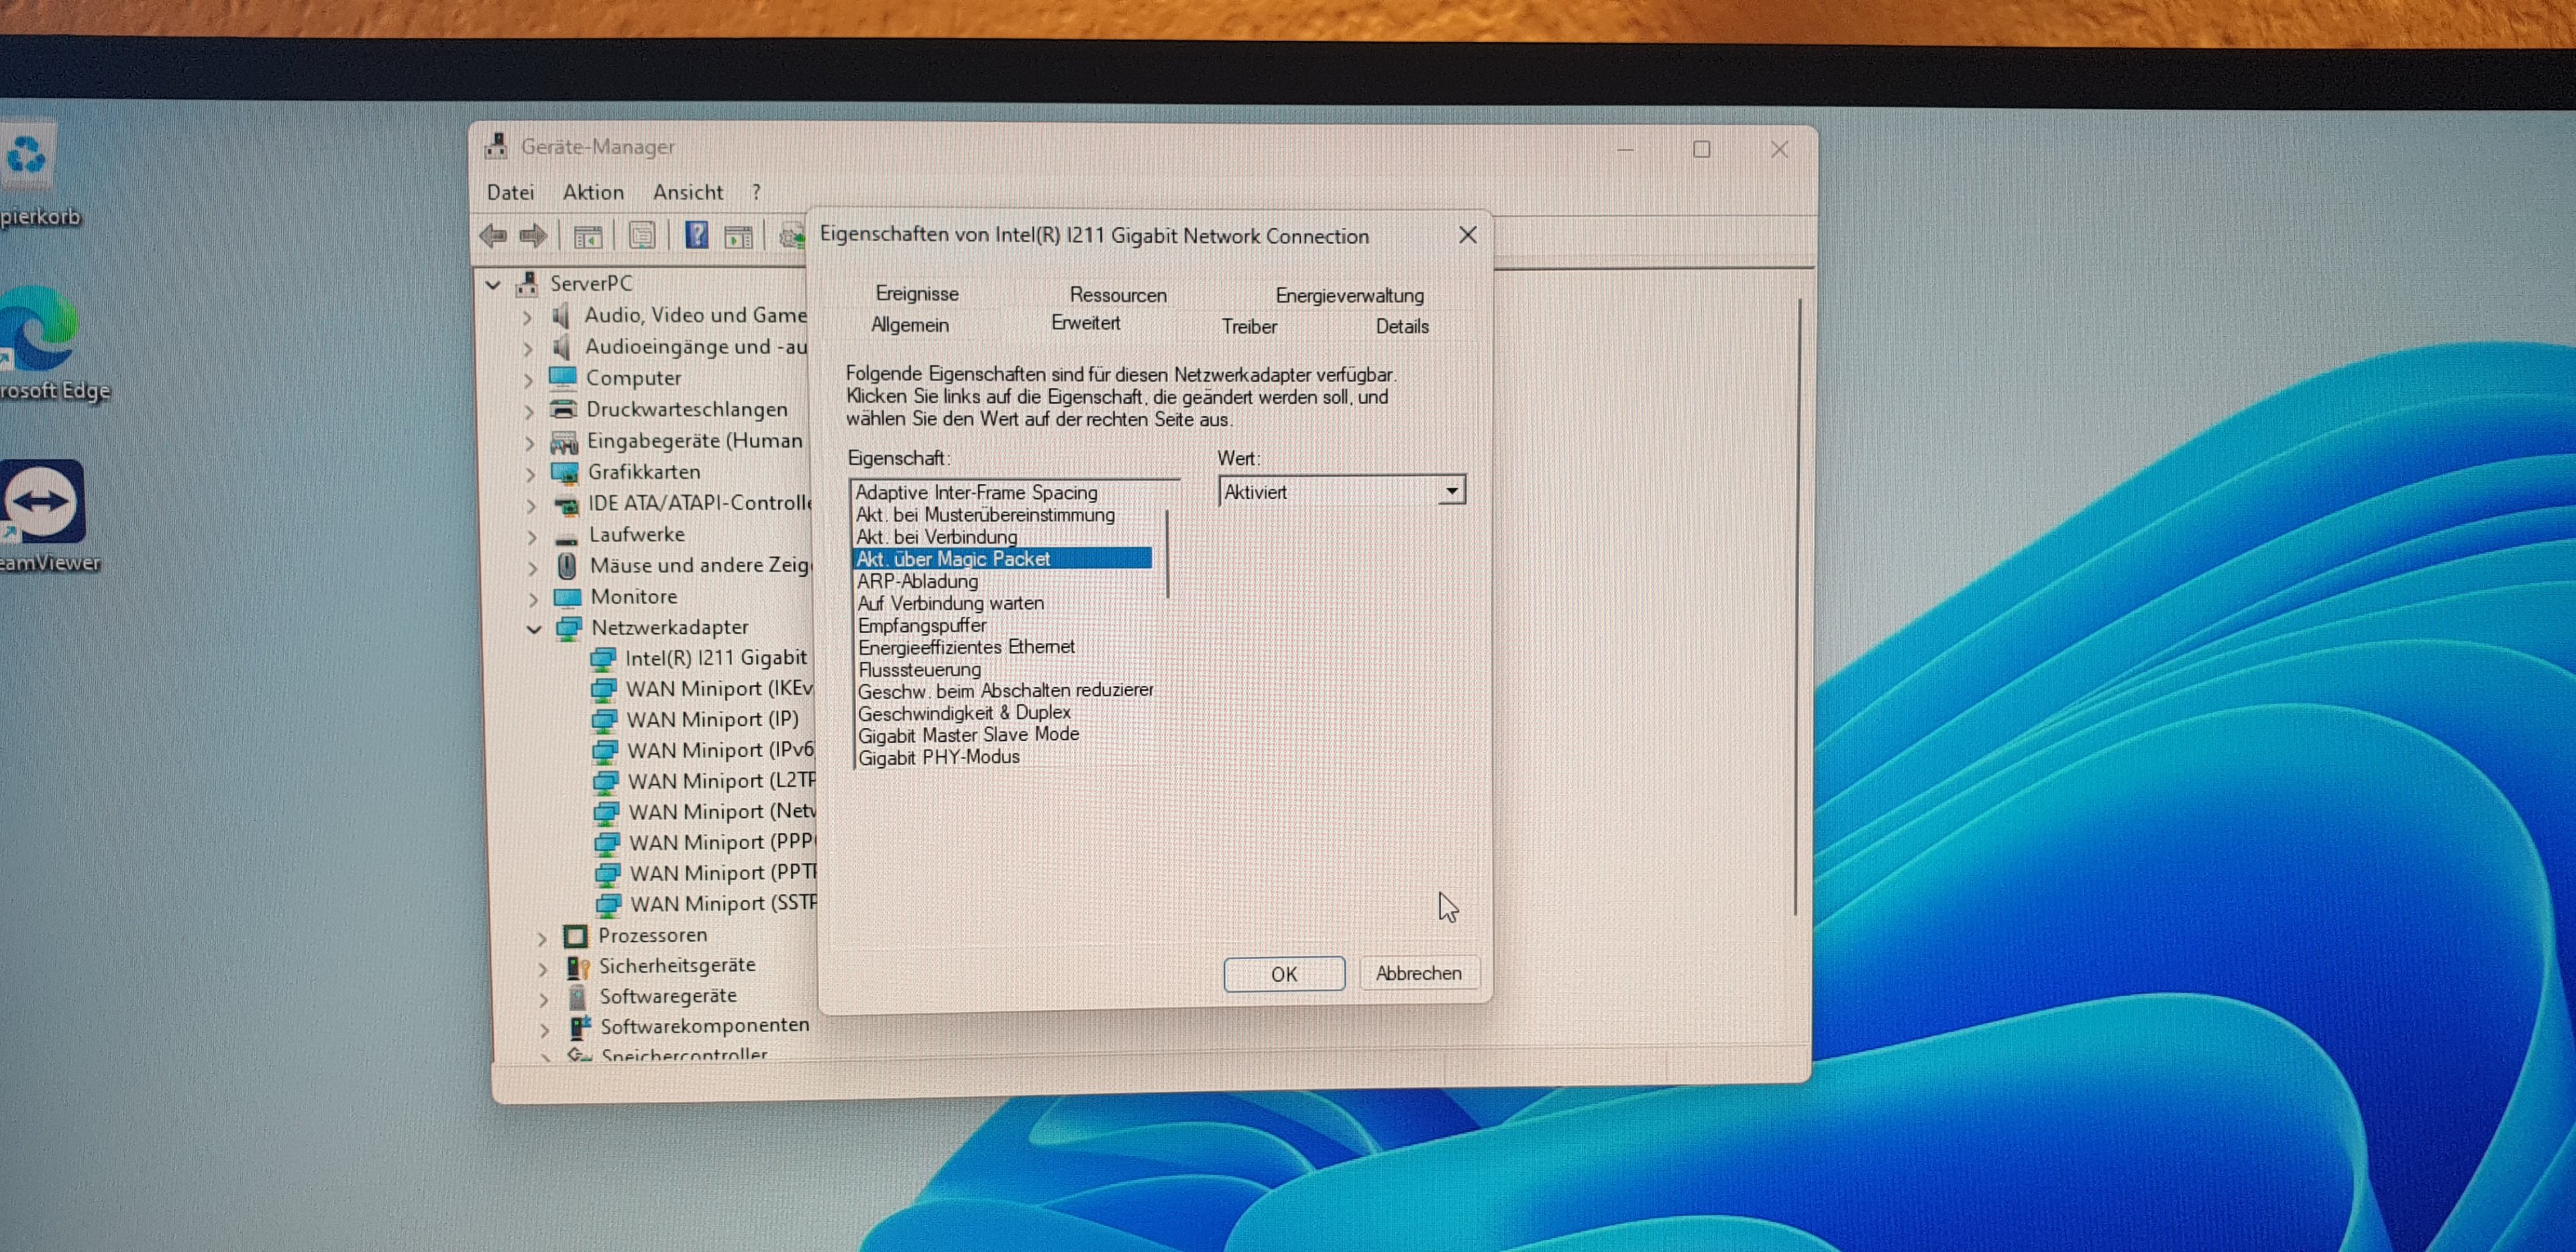The image size is (2576, 1252).
Task: Expand the Audio, Video und Game category
Action: 528,318
